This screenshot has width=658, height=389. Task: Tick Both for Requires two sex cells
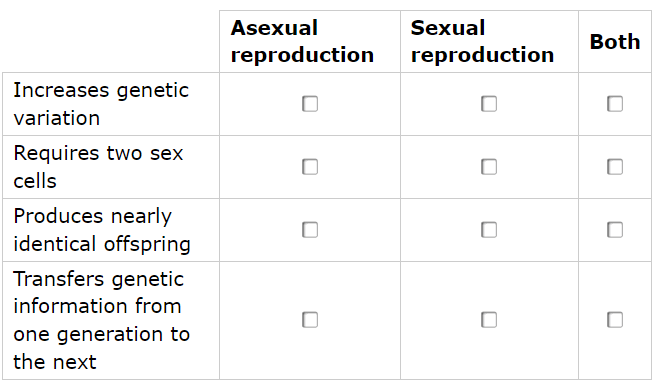(615, 167)
